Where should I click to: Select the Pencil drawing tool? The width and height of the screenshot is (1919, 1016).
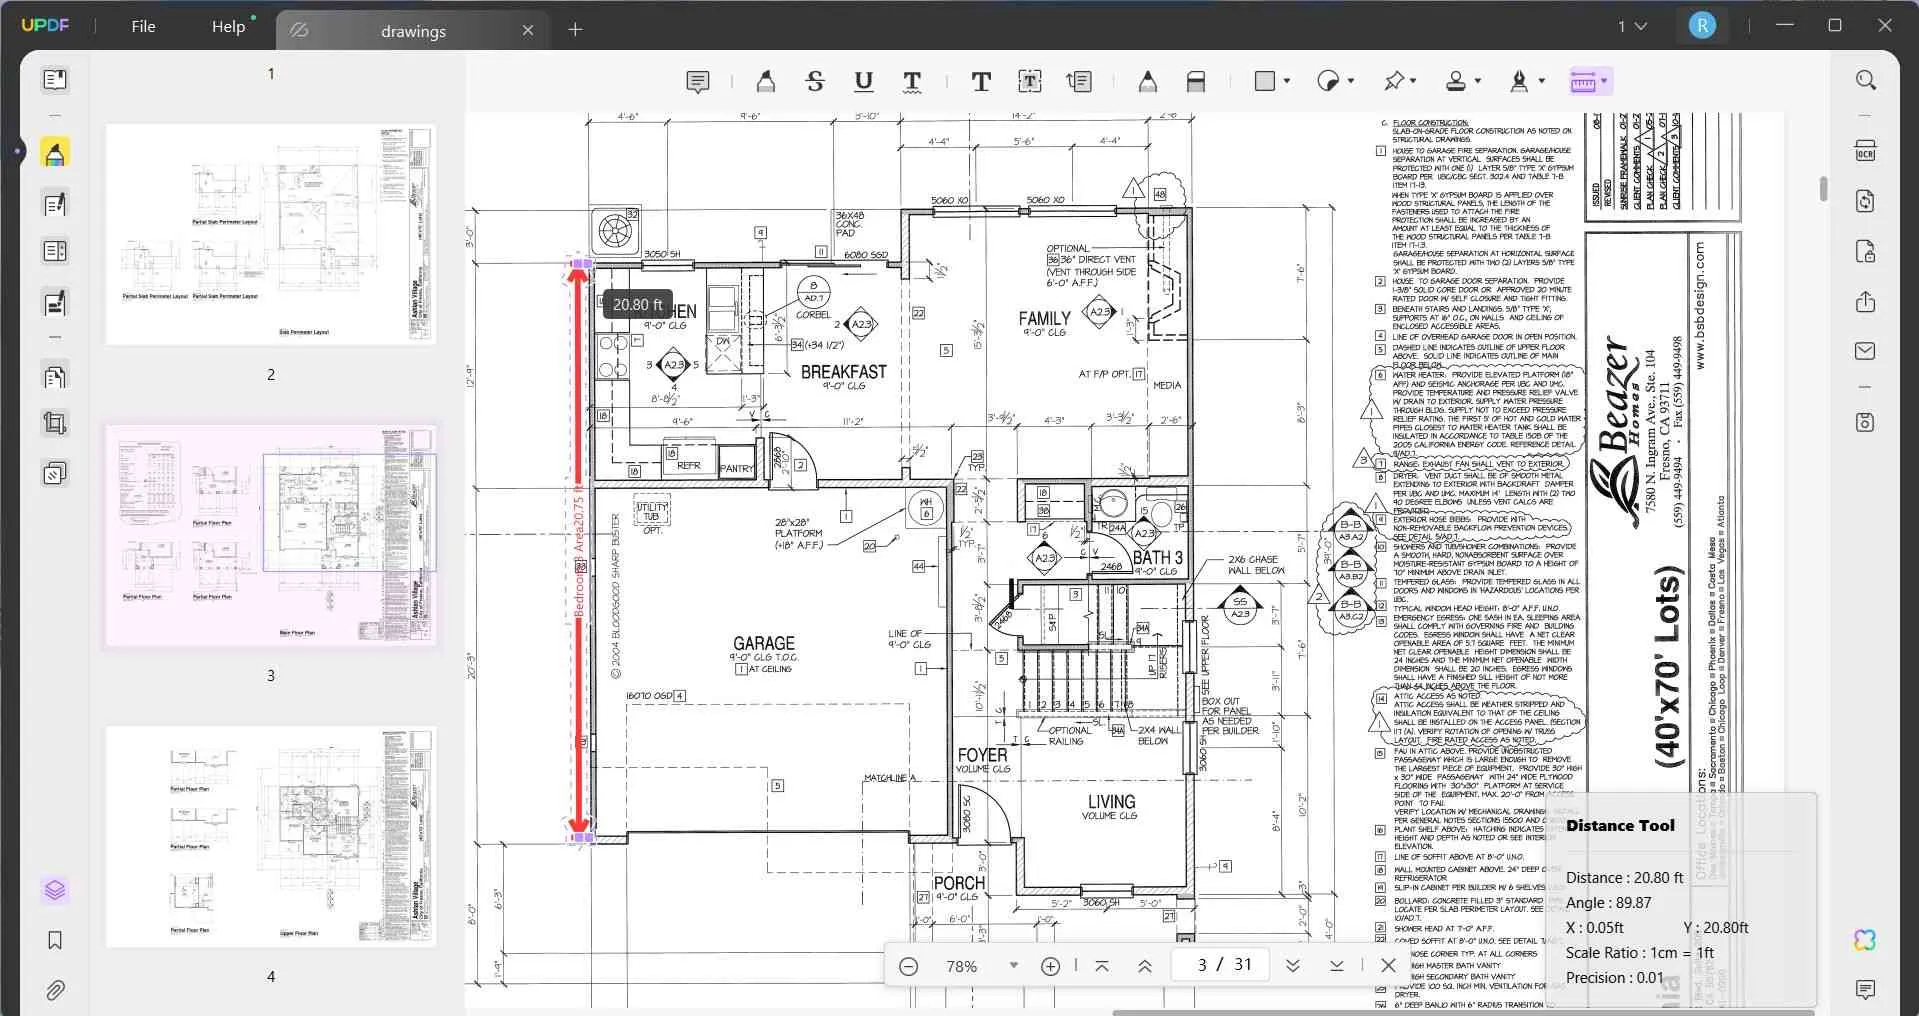click(x=1148, y=82)
